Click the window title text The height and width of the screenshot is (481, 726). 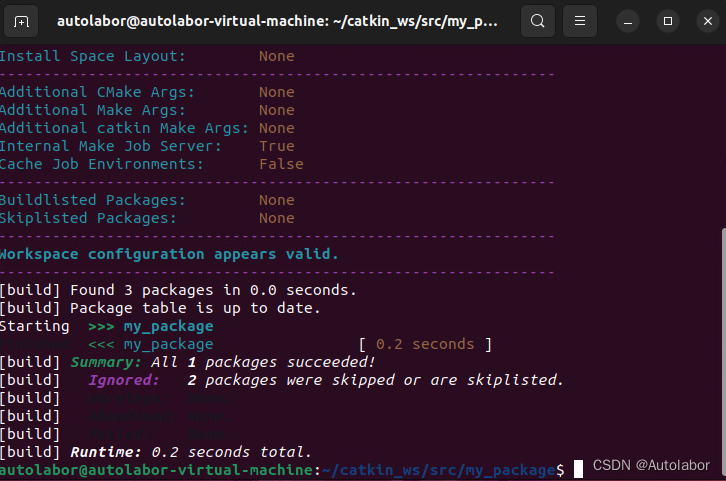click(x=277, y=20)
